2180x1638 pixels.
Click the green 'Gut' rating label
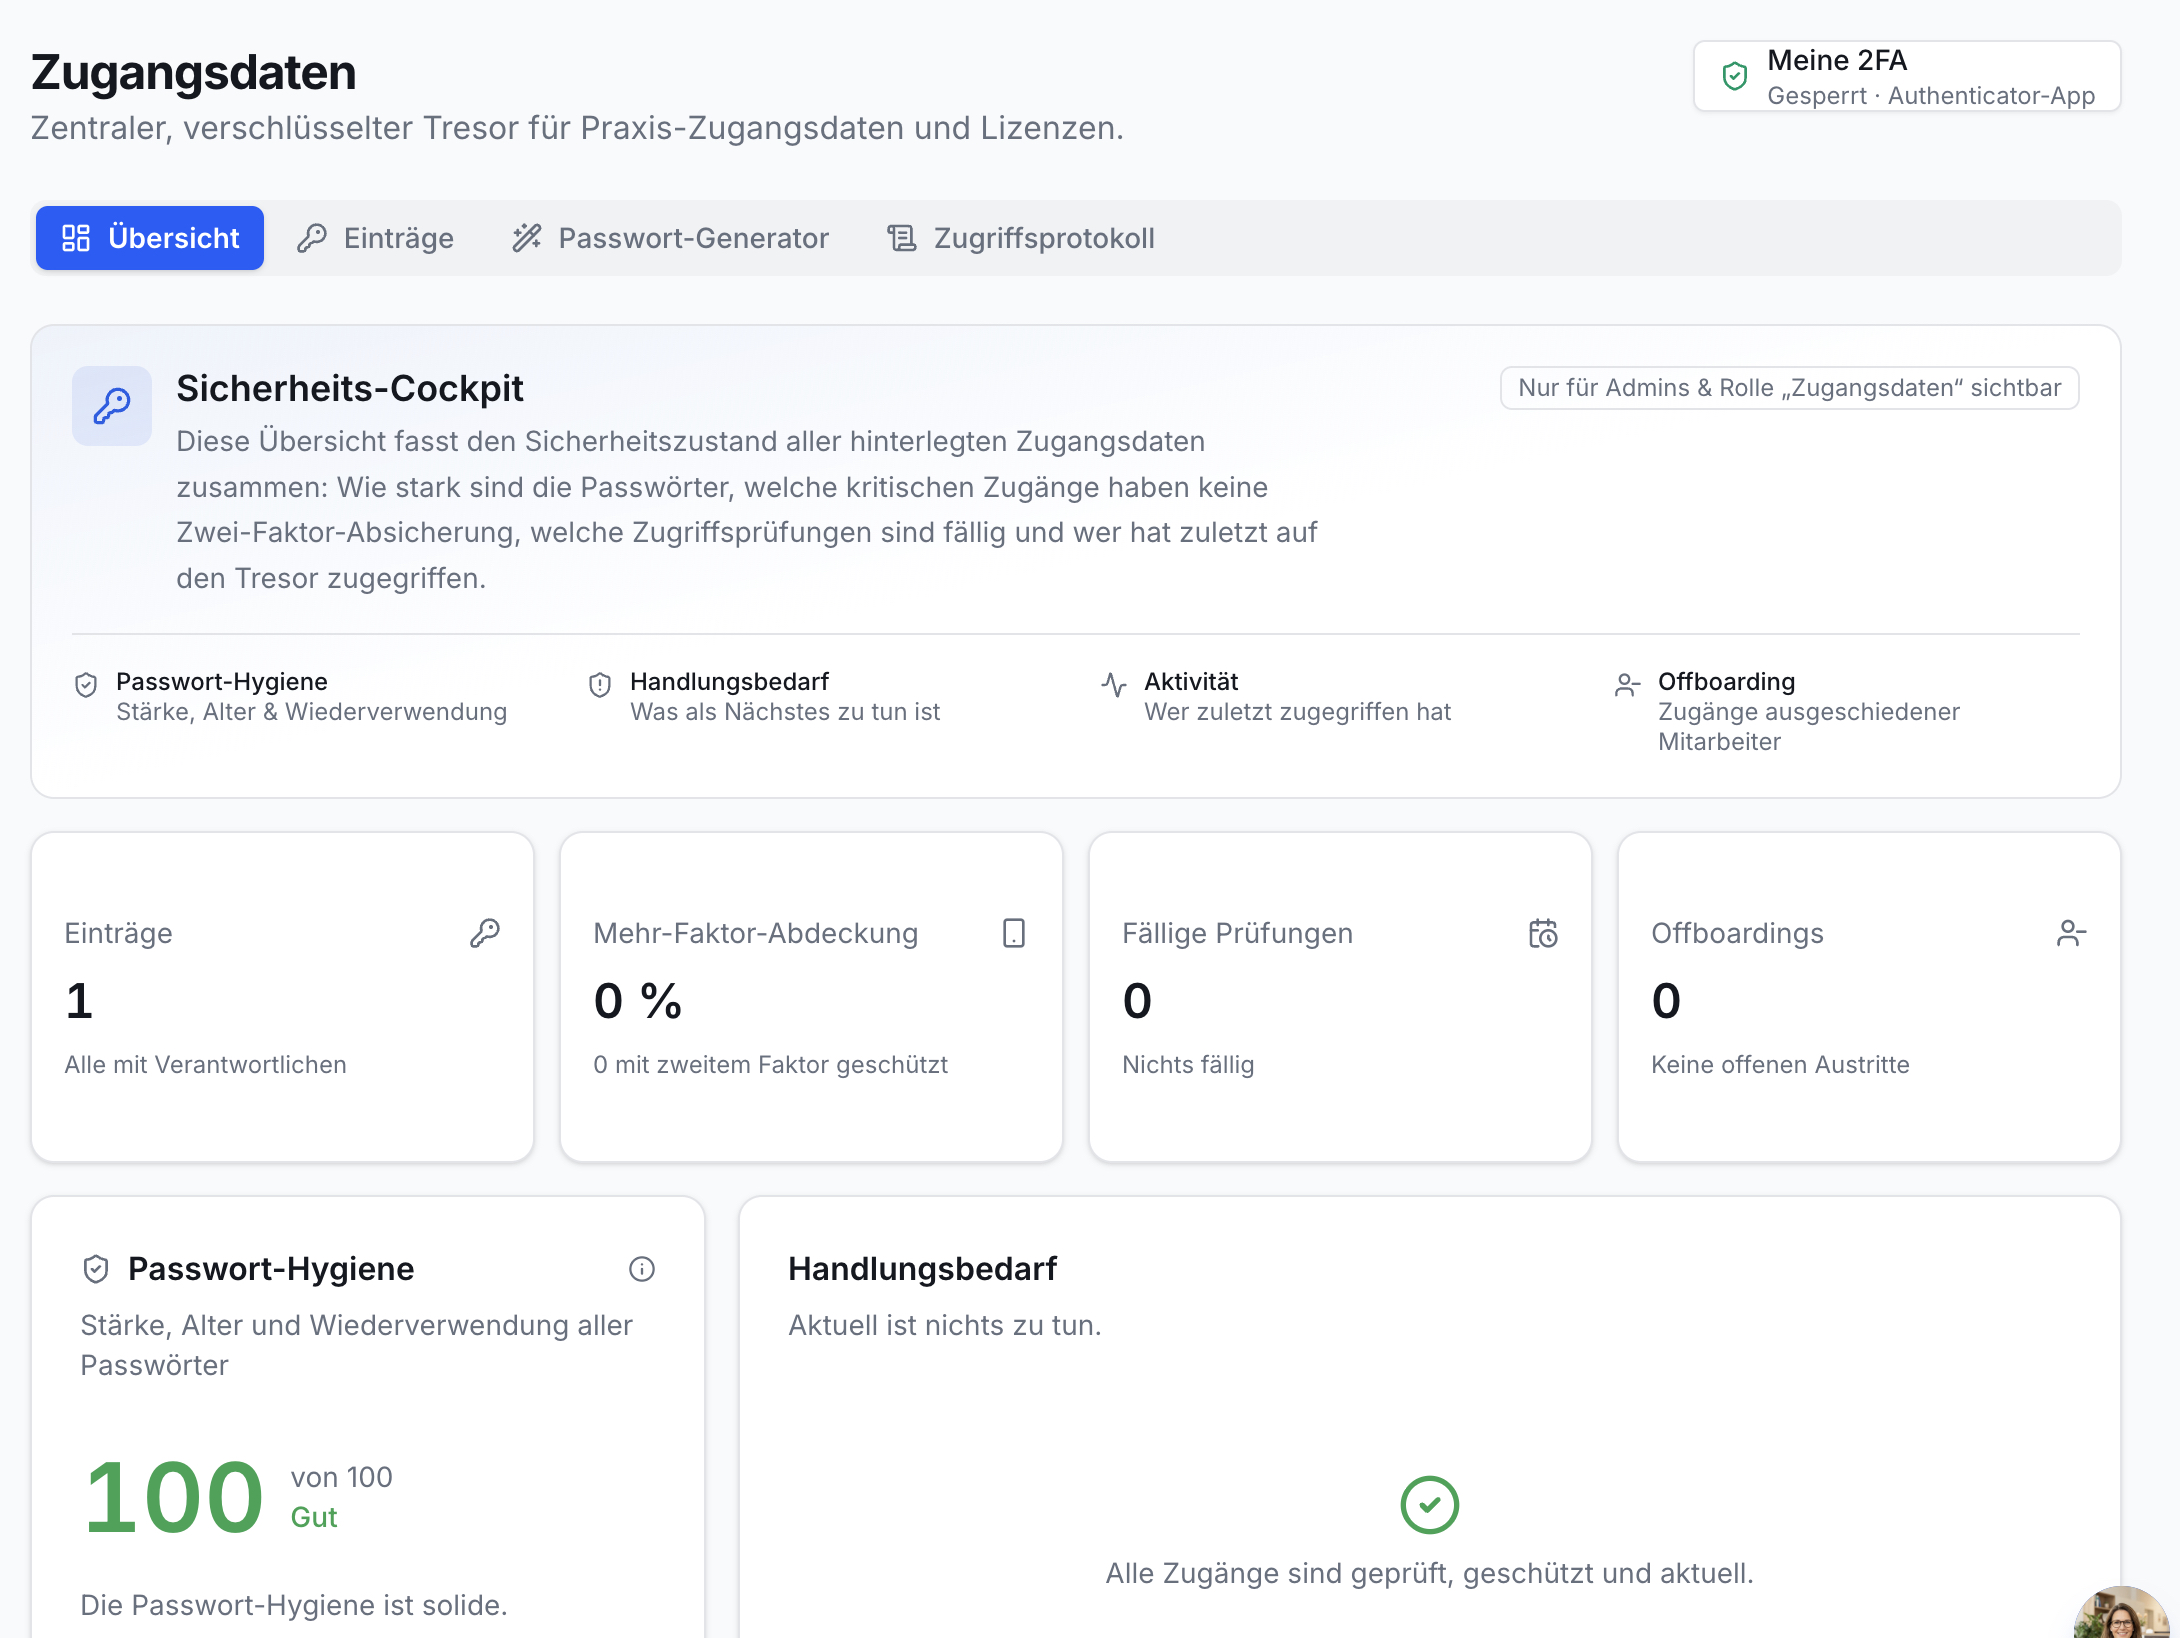coord(314,1517)
